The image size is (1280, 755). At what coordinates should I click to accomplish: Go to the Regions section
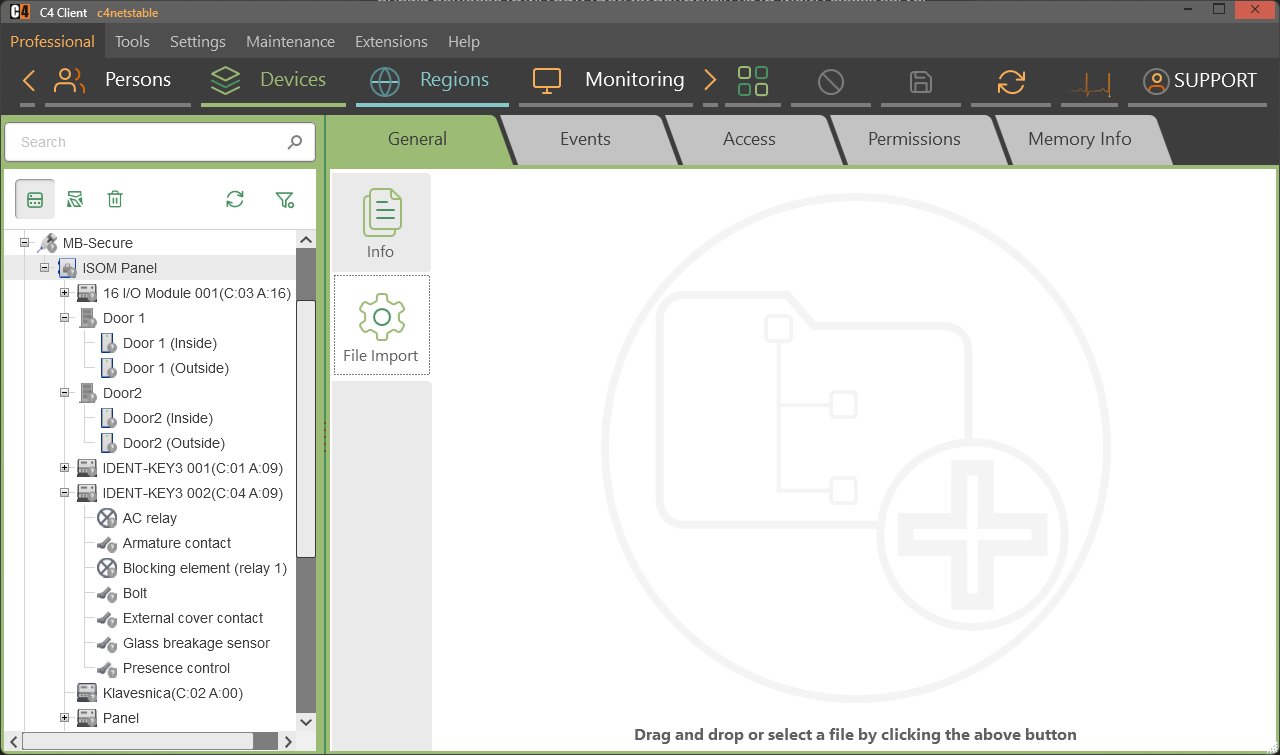point(432,80)
